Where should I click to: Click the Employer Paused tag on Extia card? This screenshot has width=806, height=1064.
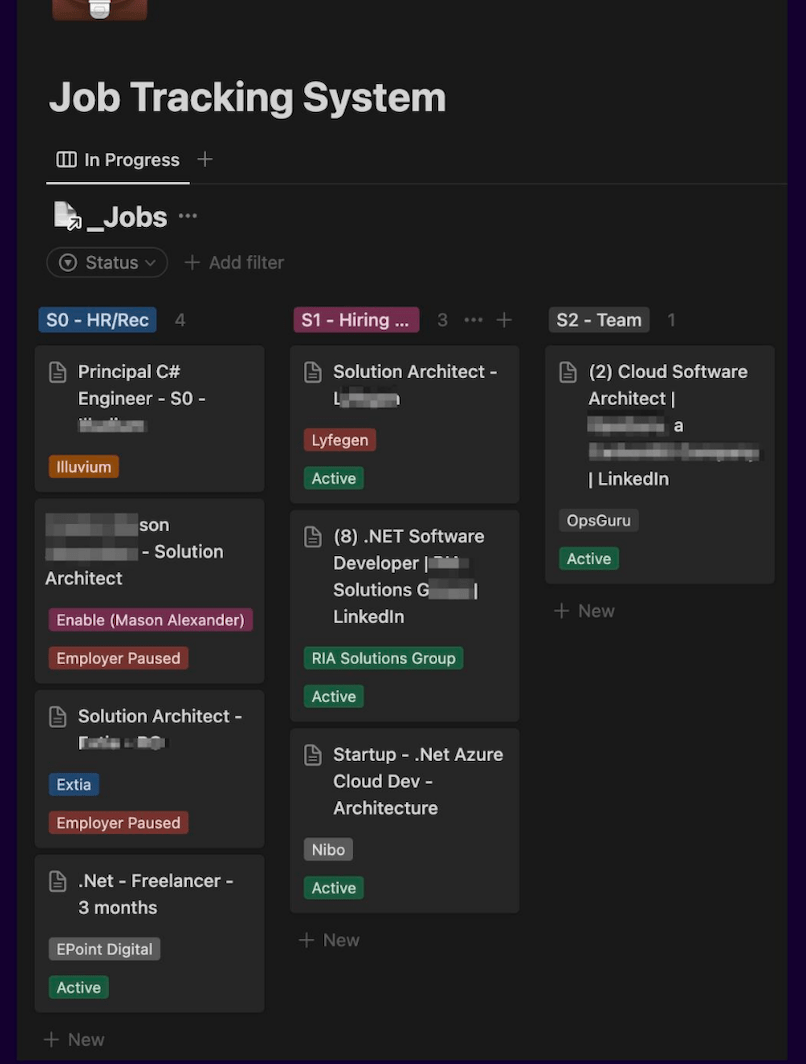pyautogui.click(x=118, y=823)
